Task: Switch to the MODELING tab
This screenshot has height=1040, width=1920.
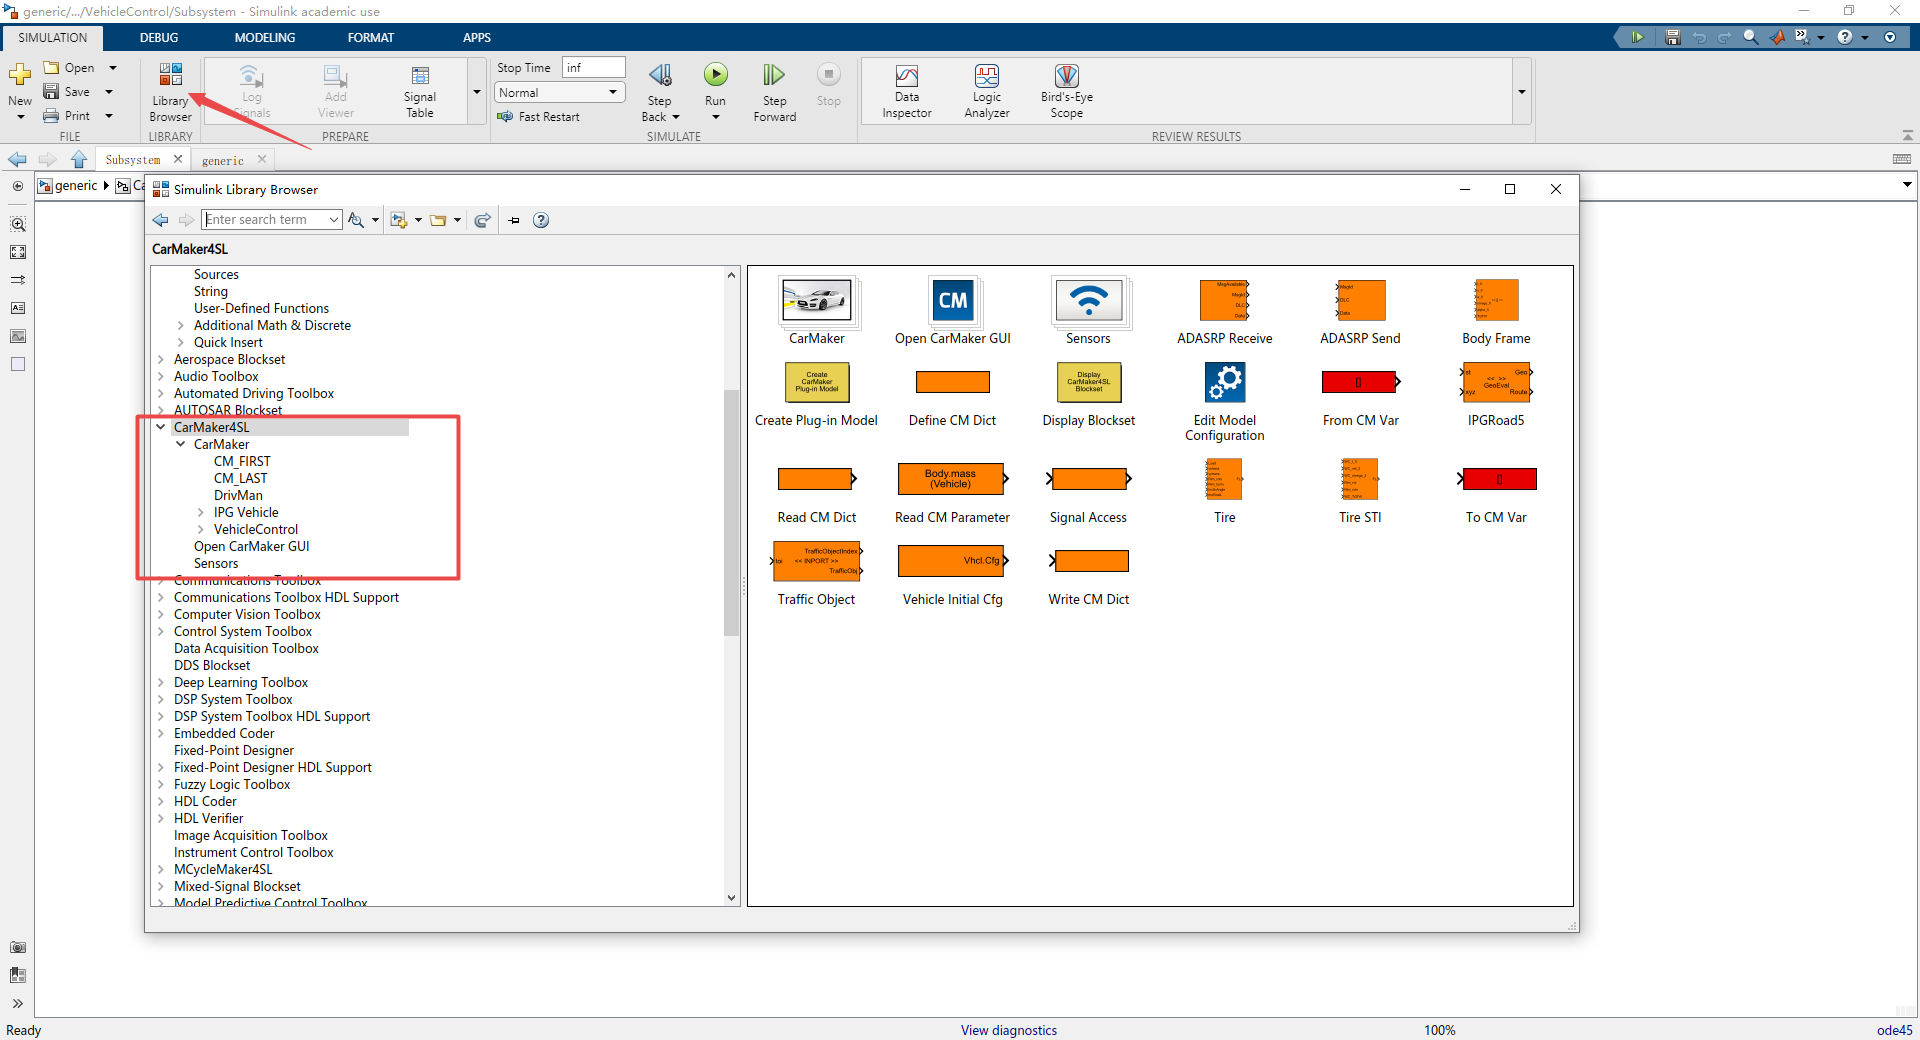Action: tap(265, 37)
